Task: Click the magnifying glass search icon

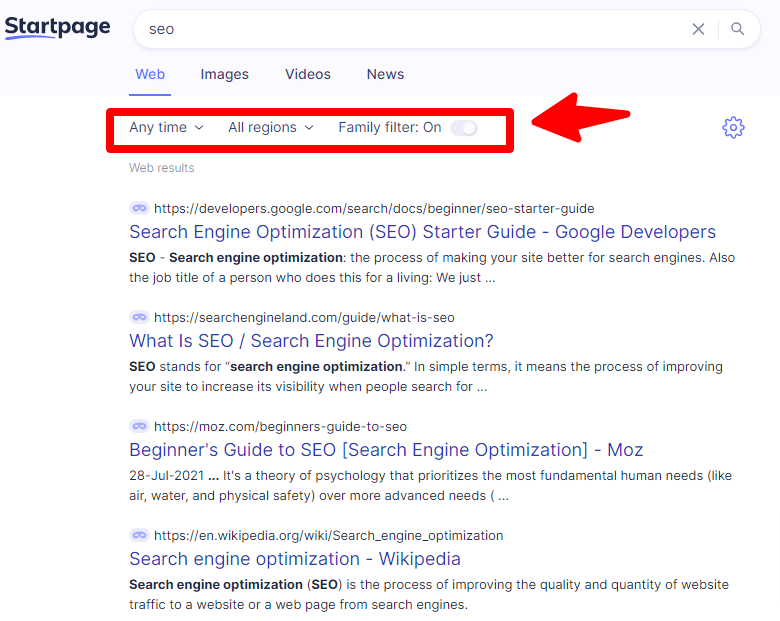Action: tap(737, 29)
